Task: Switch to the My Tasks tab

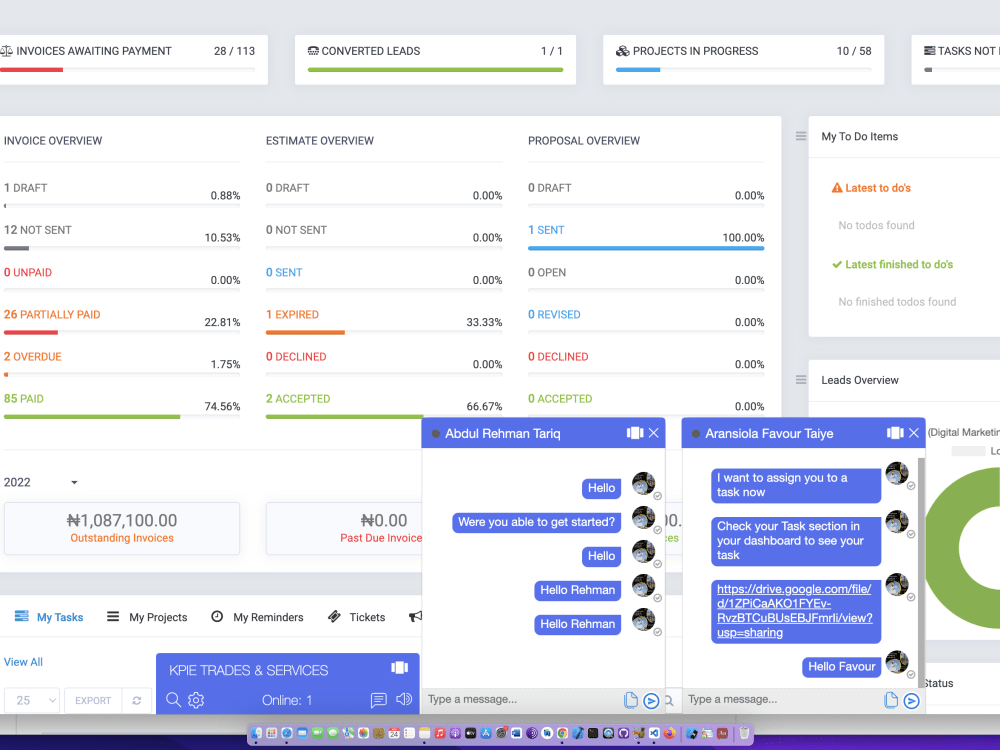Action: coord(49,617)
